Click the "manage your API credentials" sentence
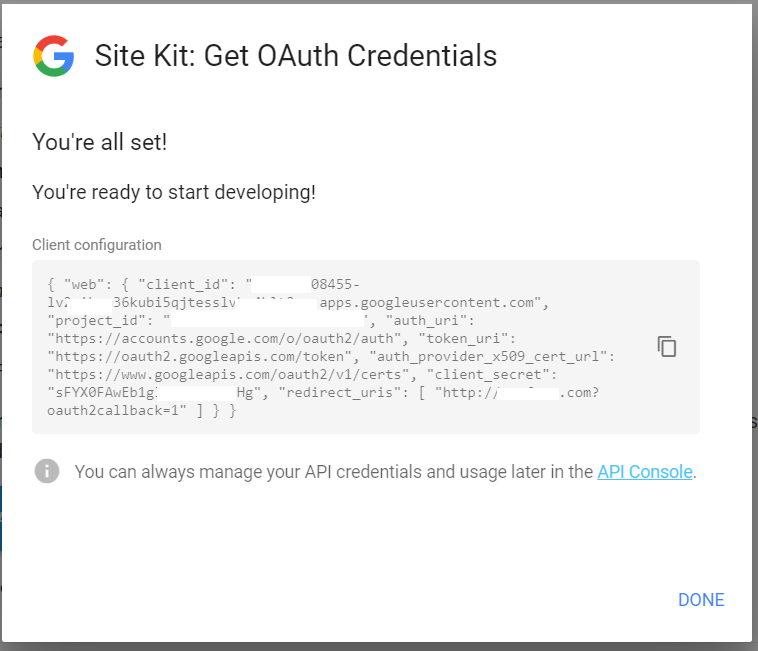The image size is (758, 651). (x=334, y=472)
